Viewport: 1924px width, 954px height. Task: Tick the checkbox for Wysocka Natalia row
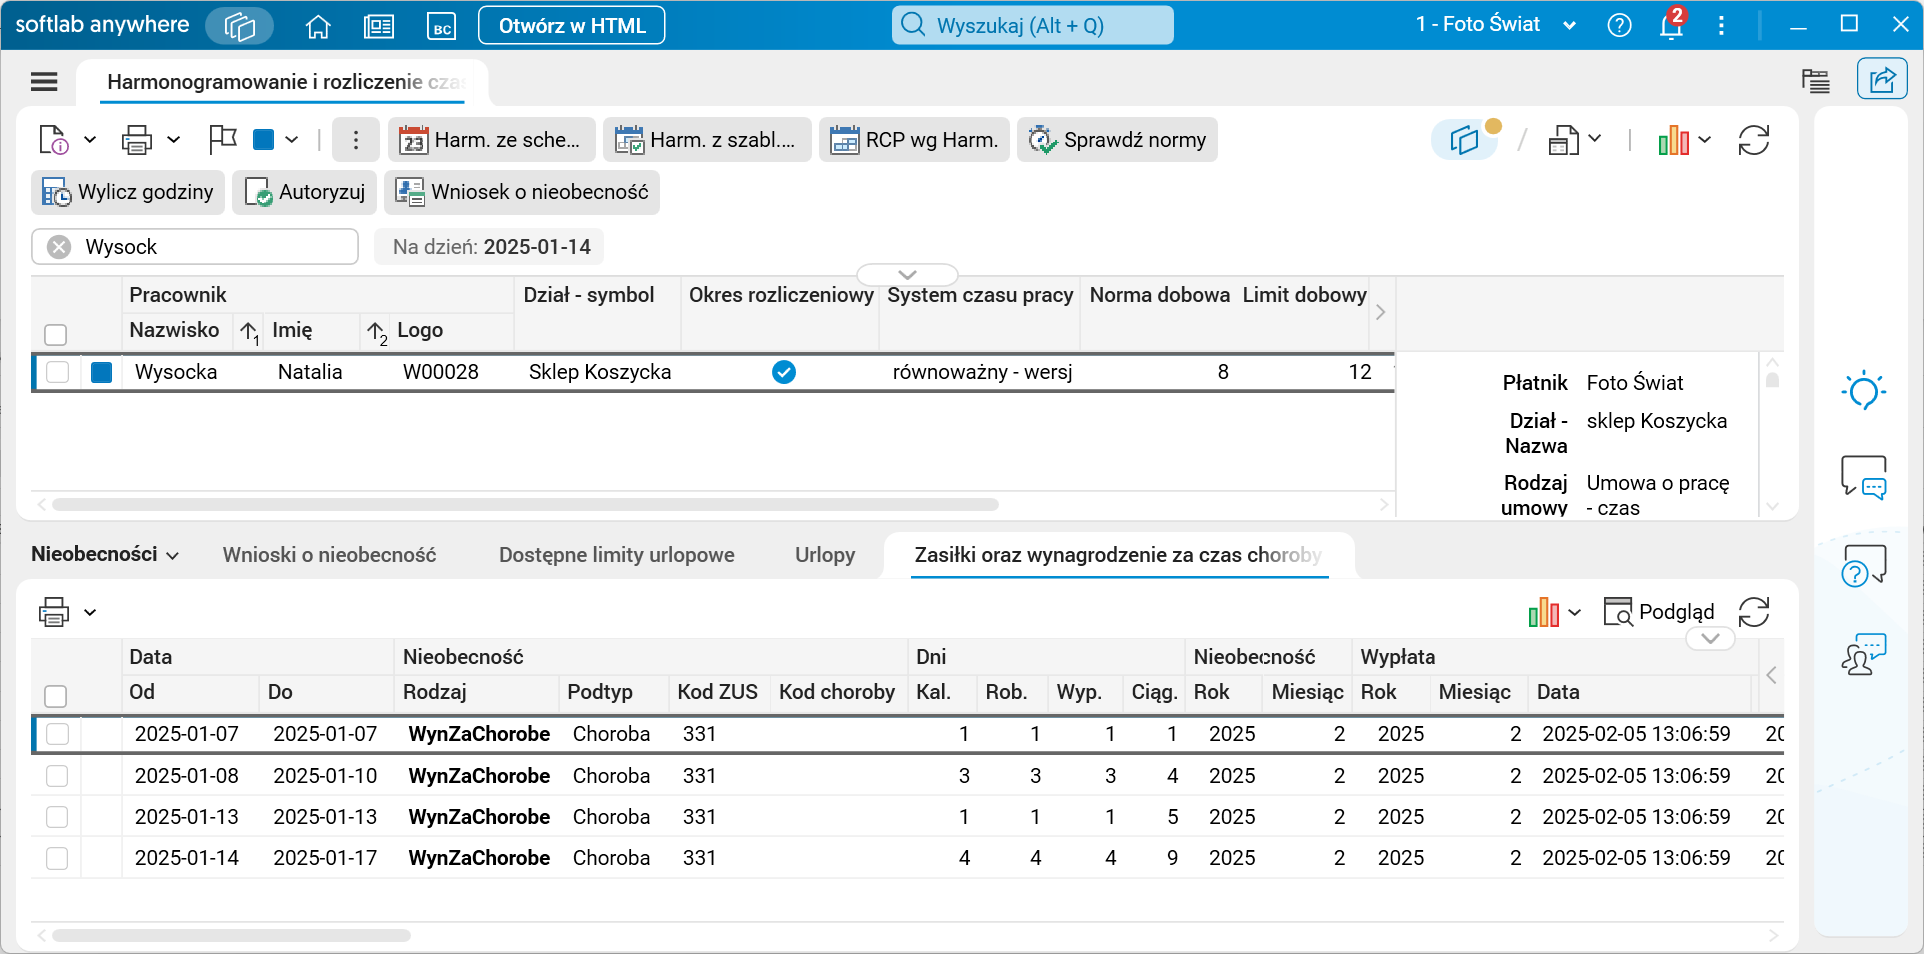[x=58, y=372]
